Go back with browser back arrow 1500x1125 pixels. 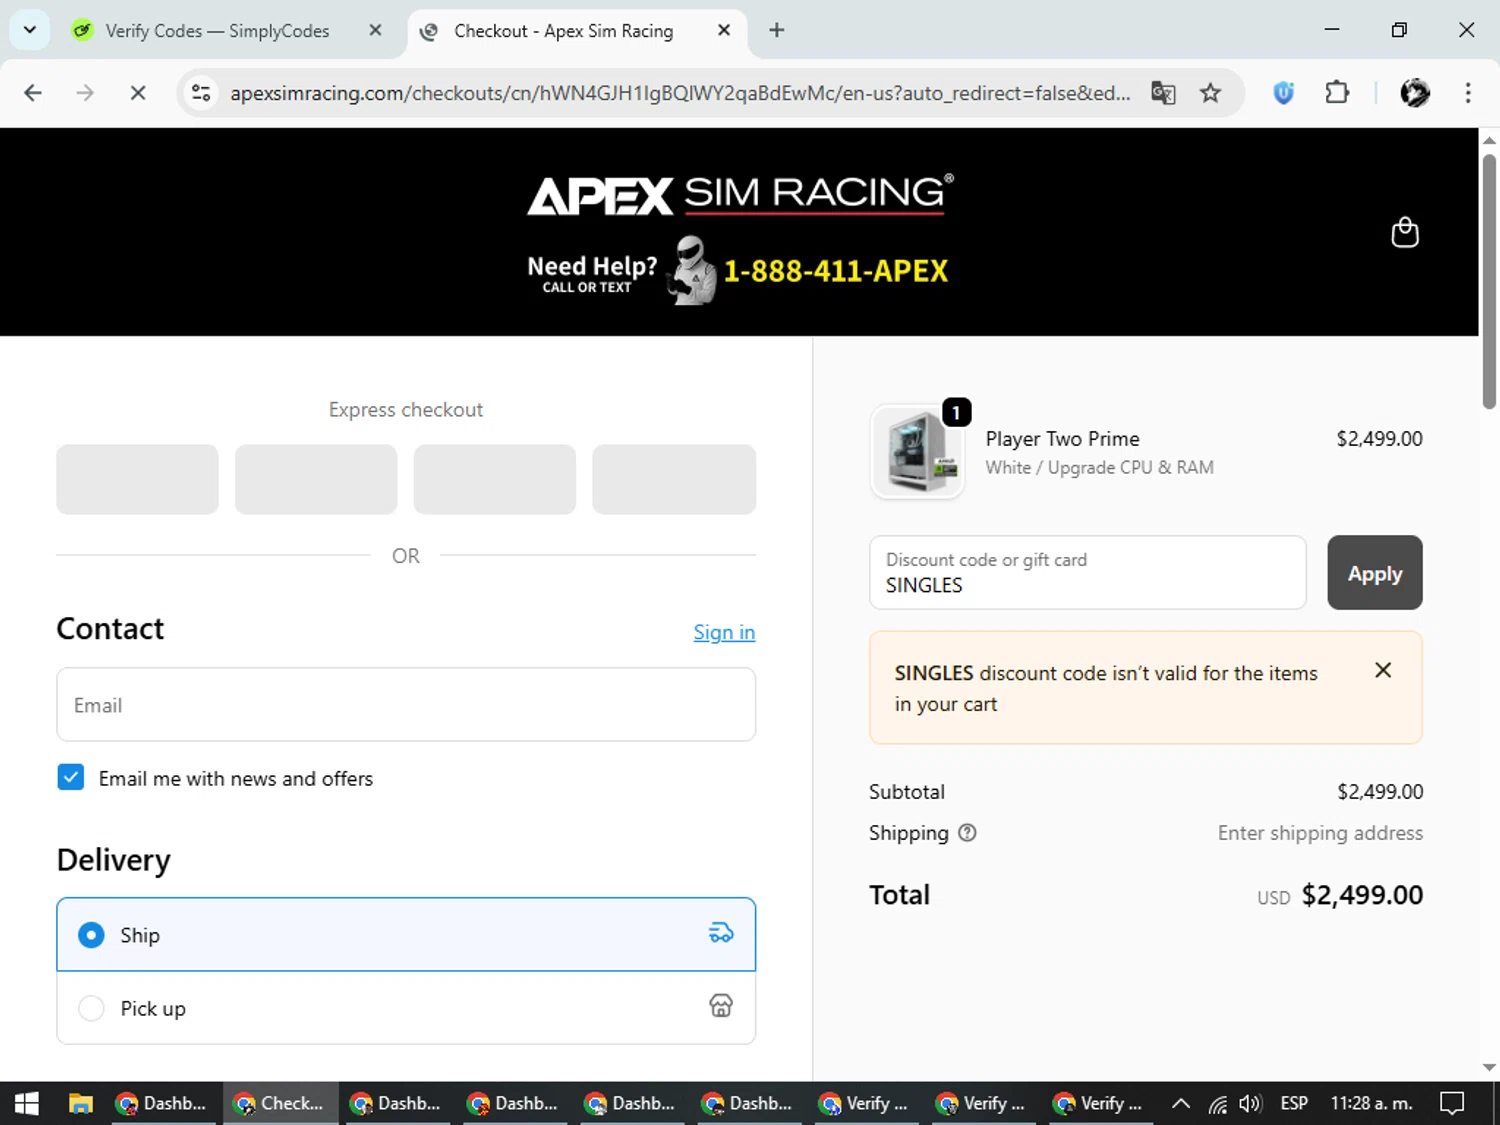[33, 93]
